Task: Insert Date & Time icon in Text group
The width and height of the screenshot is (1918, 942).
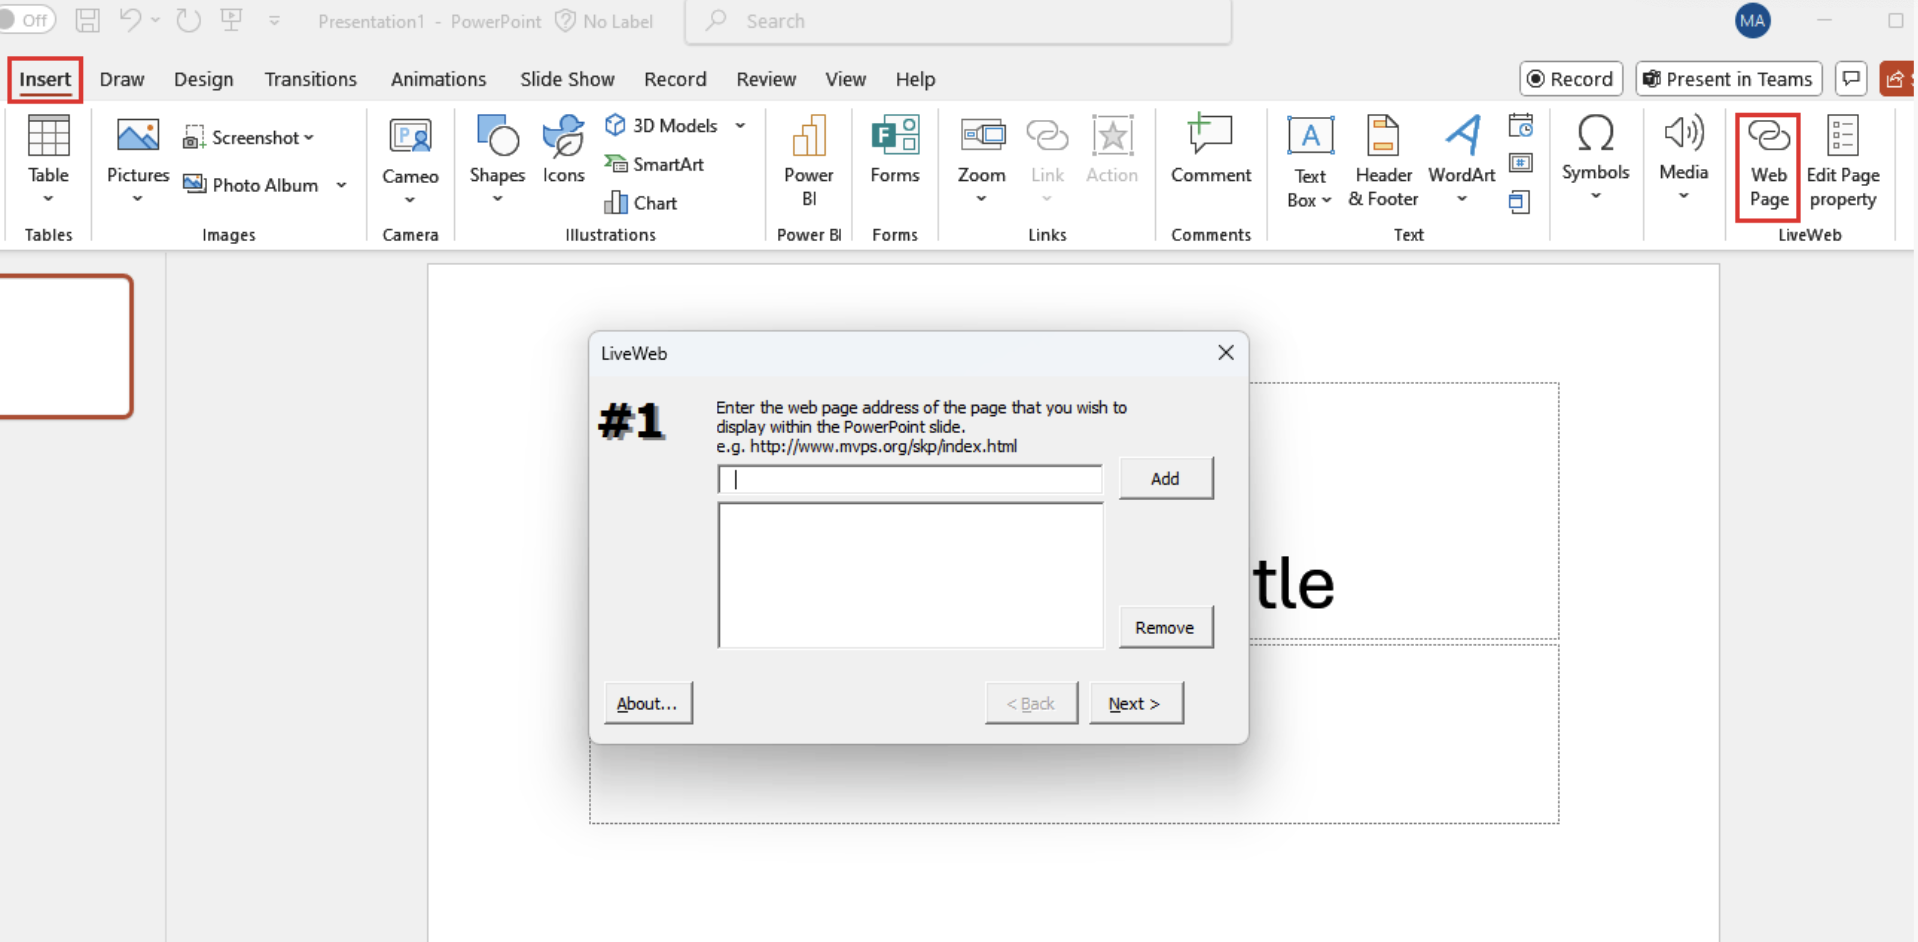Action: pos(1521,126)
